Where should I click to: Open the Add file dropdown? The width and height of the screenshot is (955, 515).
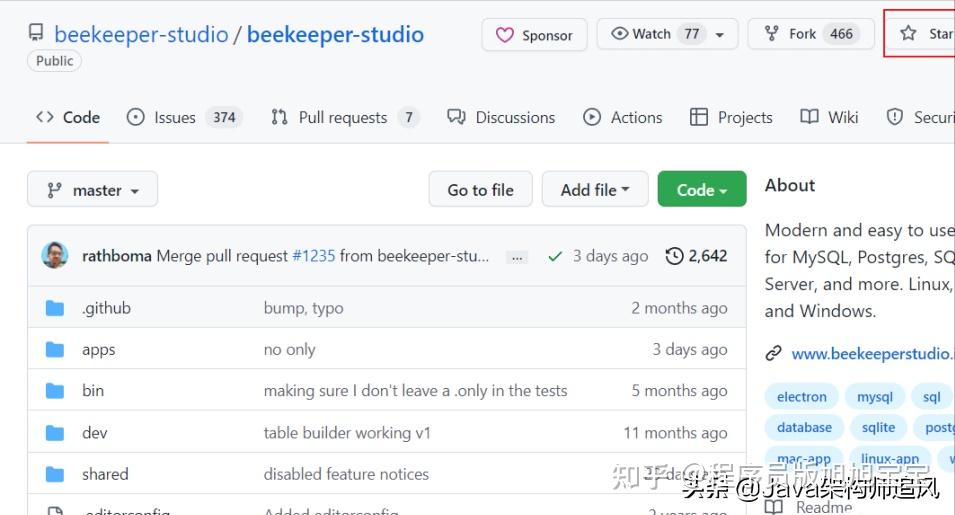(x=595, y=190)
